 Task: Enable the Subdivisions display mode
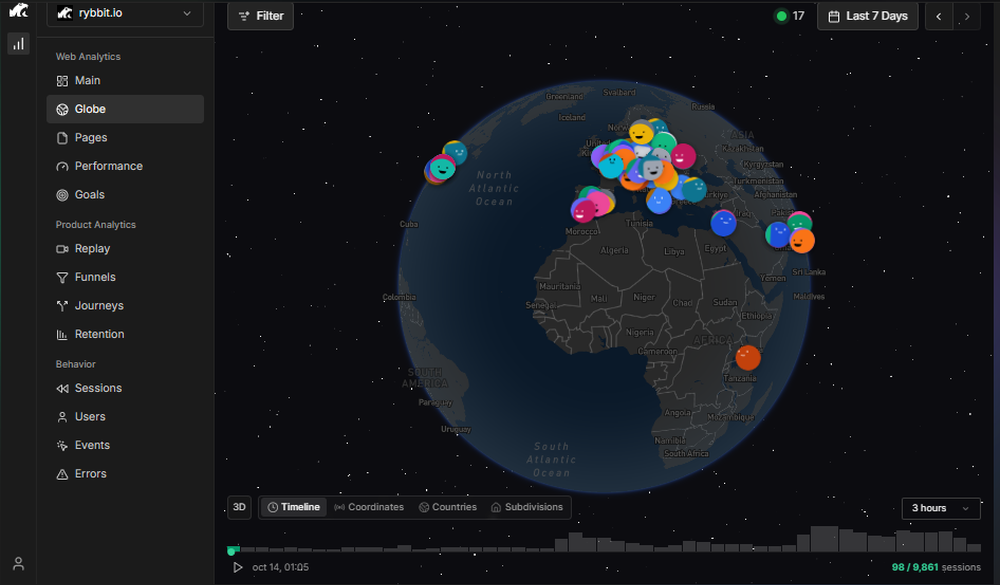(x=527, y=507)
